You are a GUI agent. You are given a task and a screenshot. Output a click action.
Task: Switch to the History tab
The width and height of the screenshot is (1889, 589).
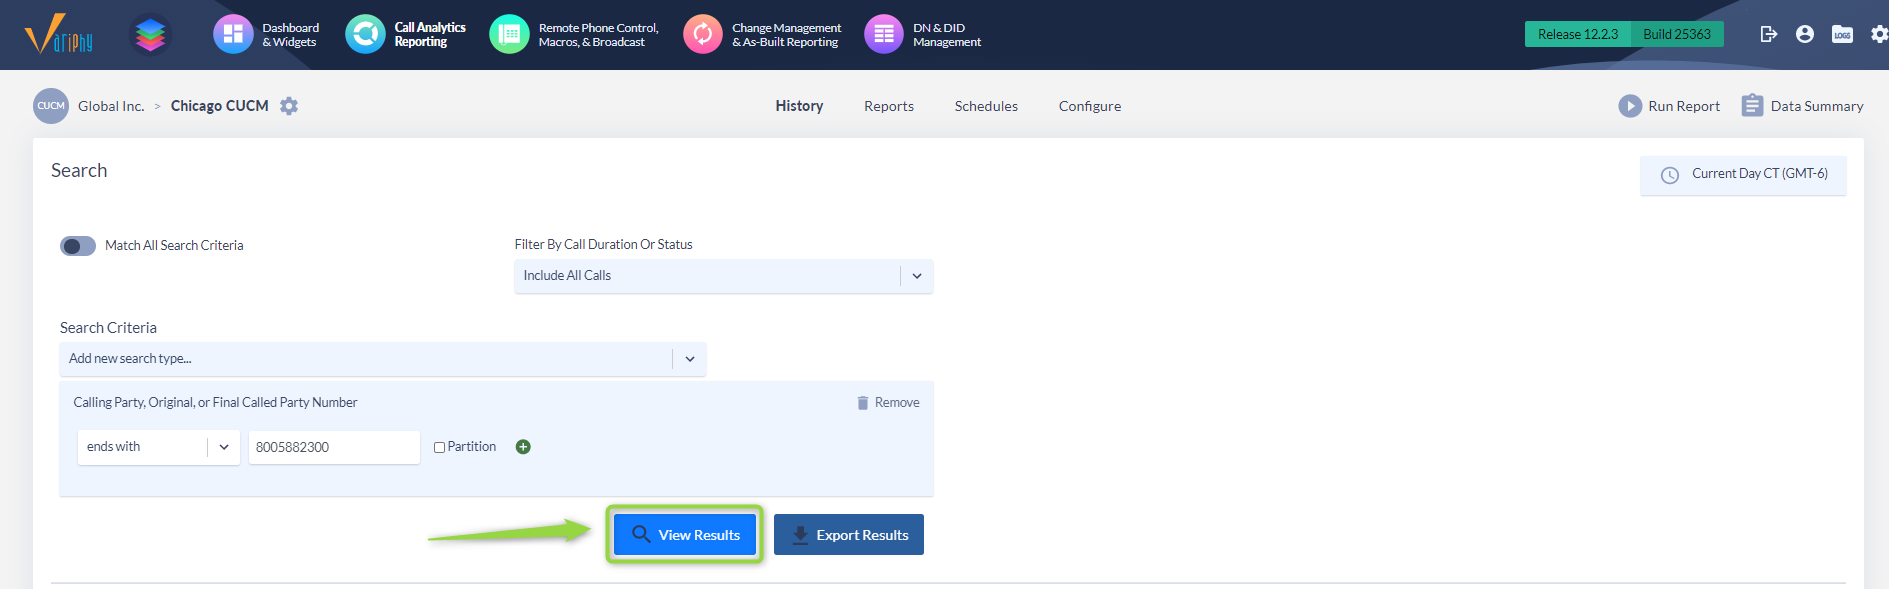coord(799,106)
